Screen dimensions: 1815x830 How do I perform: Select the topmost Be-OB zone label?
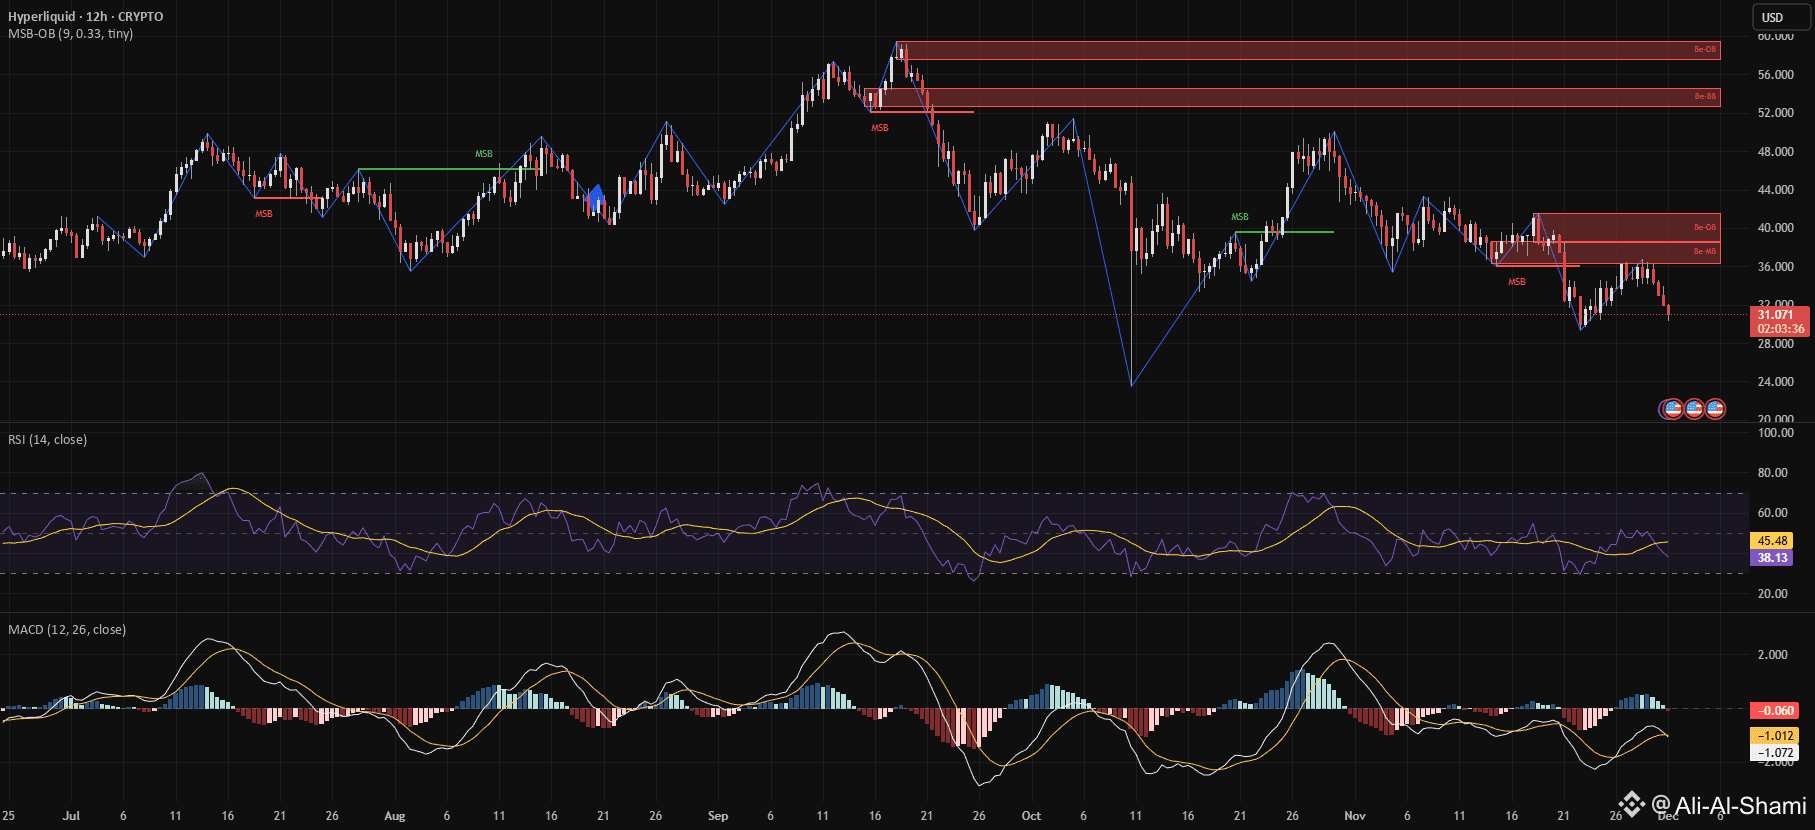point(1705,50)
